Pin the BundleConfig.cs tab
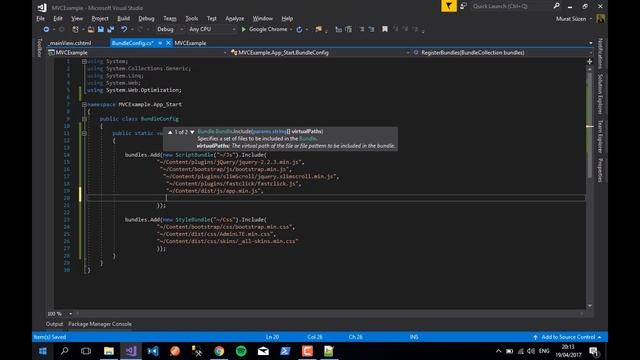The image size is (640, 360). [x=160, y=43]
